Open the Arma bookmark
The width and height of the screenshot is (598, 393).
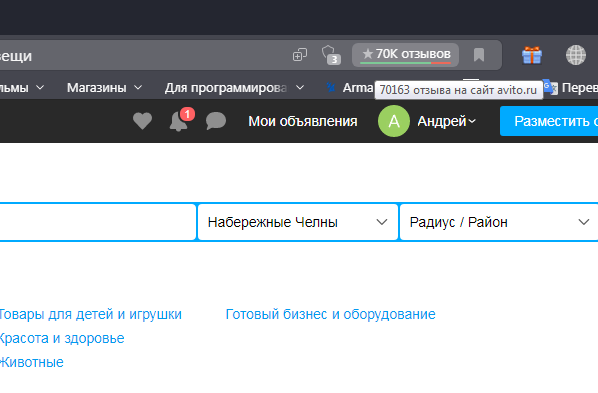pyautogui.click(x=350, y=88)
